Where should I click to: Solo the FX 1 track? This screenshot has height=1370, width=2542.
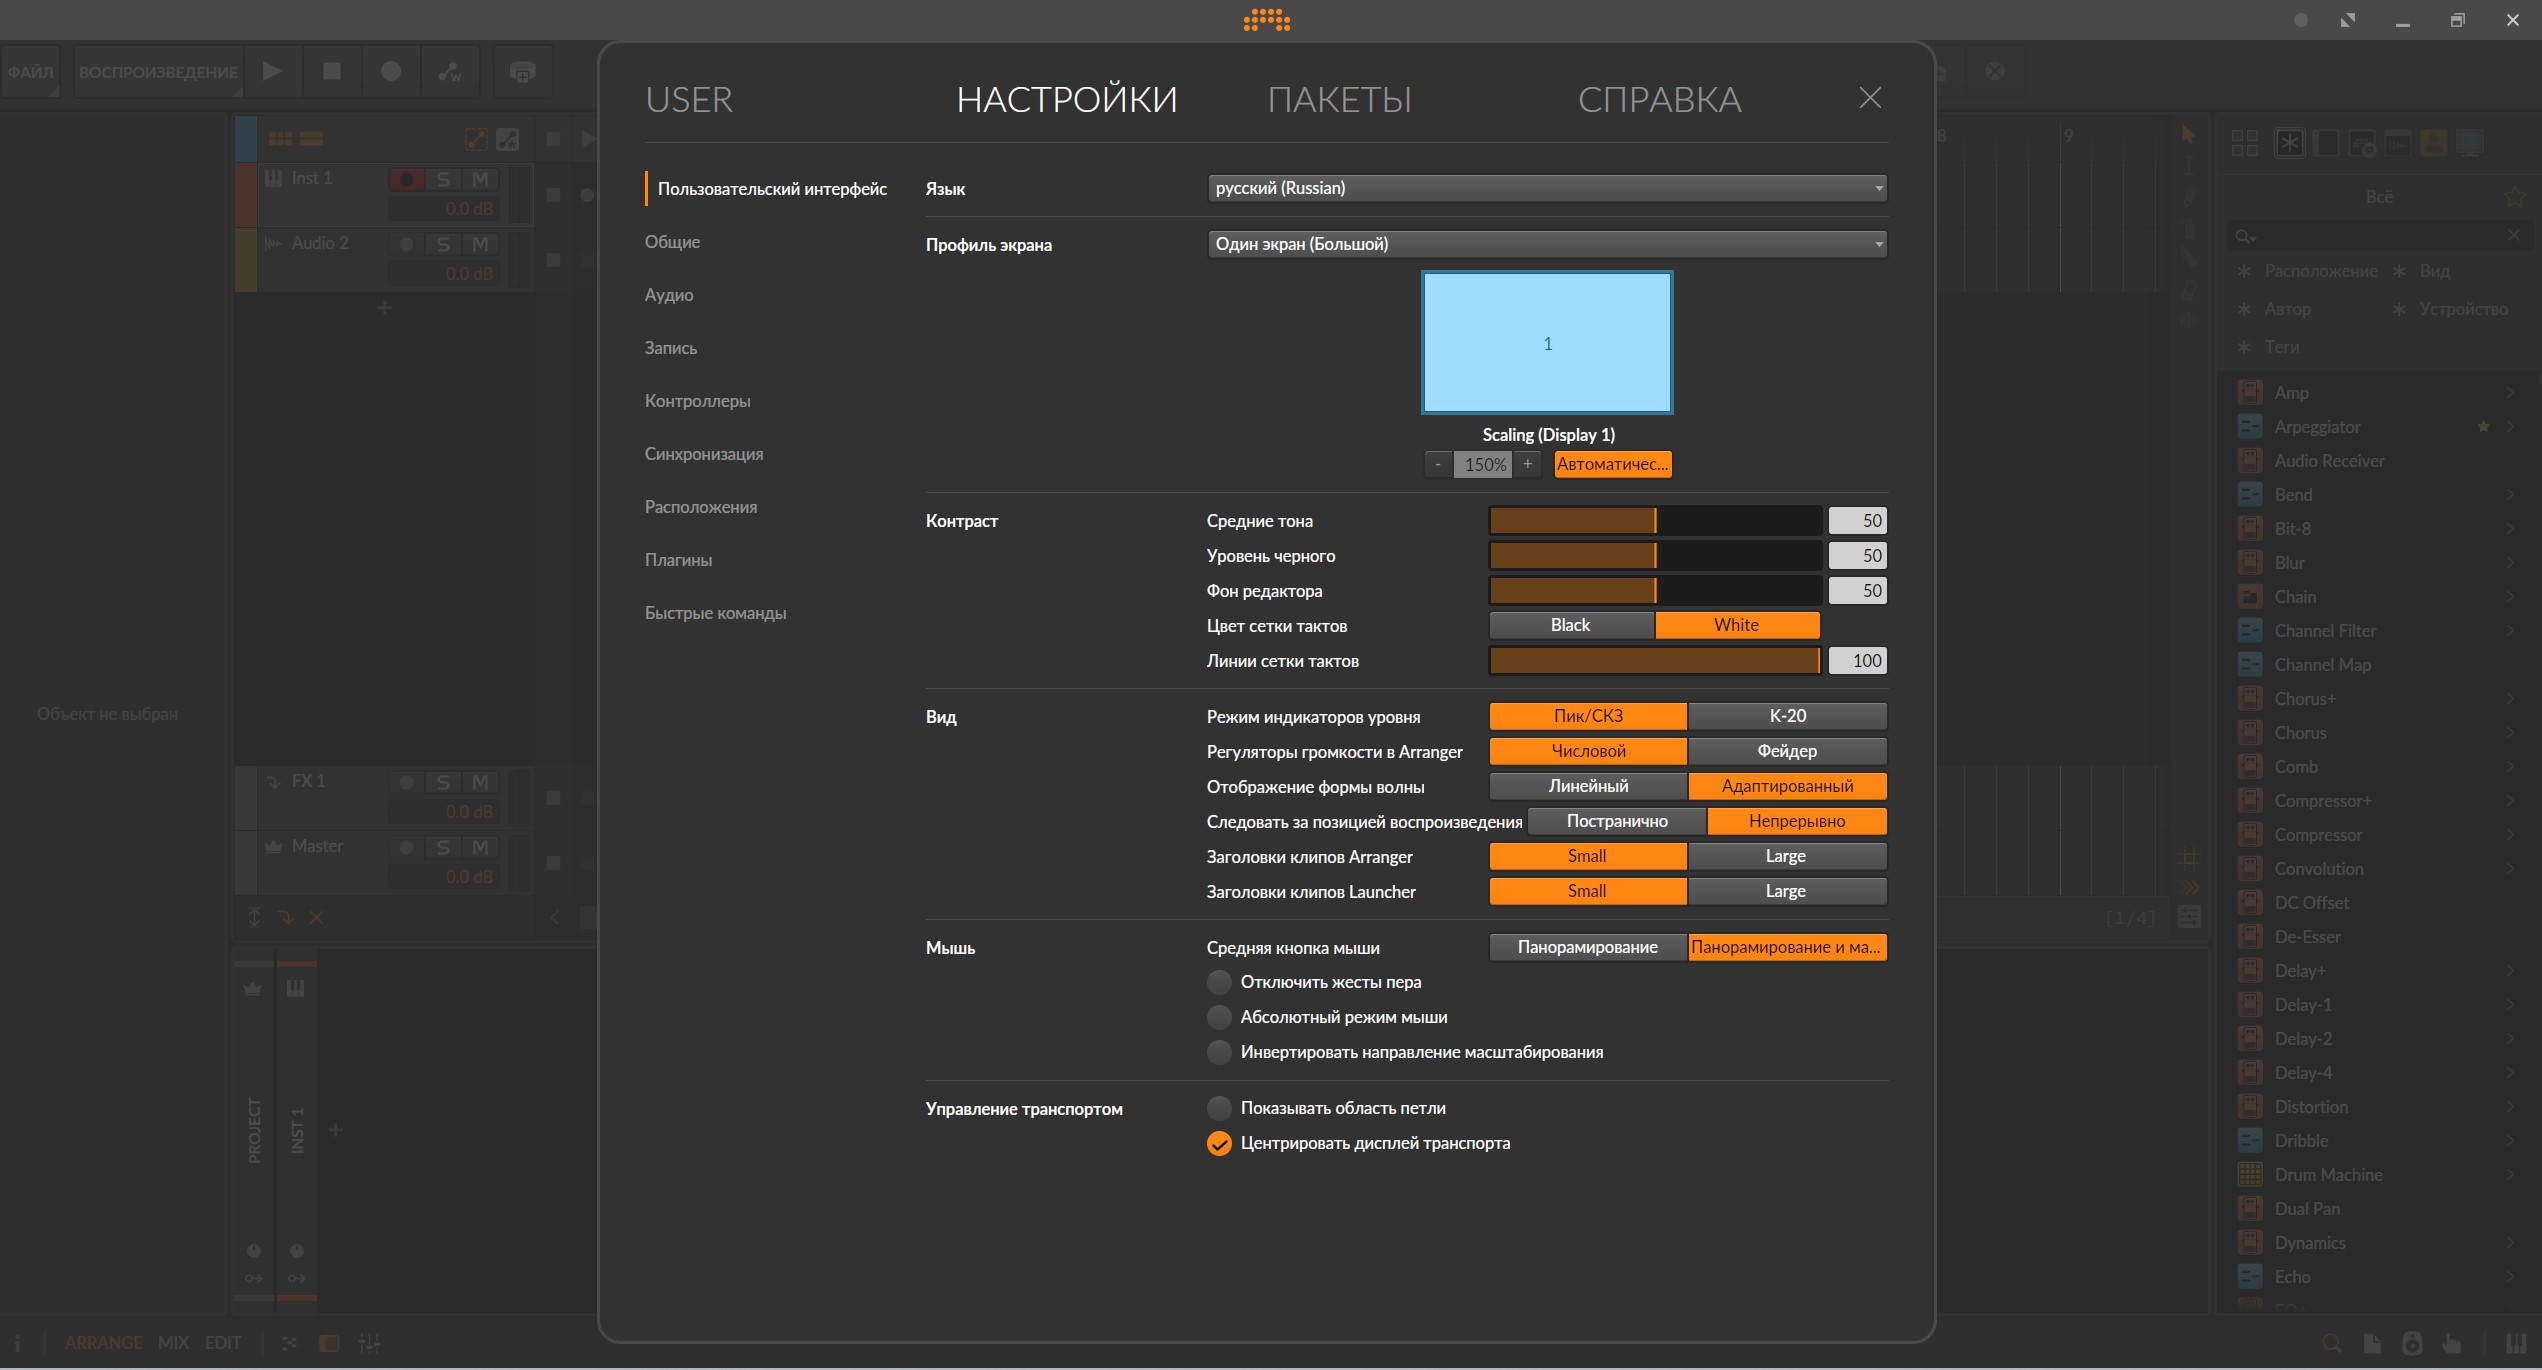coord(443,782)
